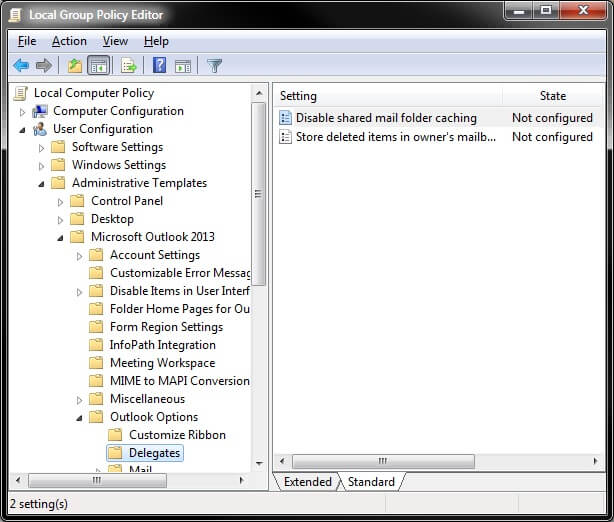This screenshot has width=614, height=522.
Task: Go up one level with folder icon
Action: click(74, 66)
